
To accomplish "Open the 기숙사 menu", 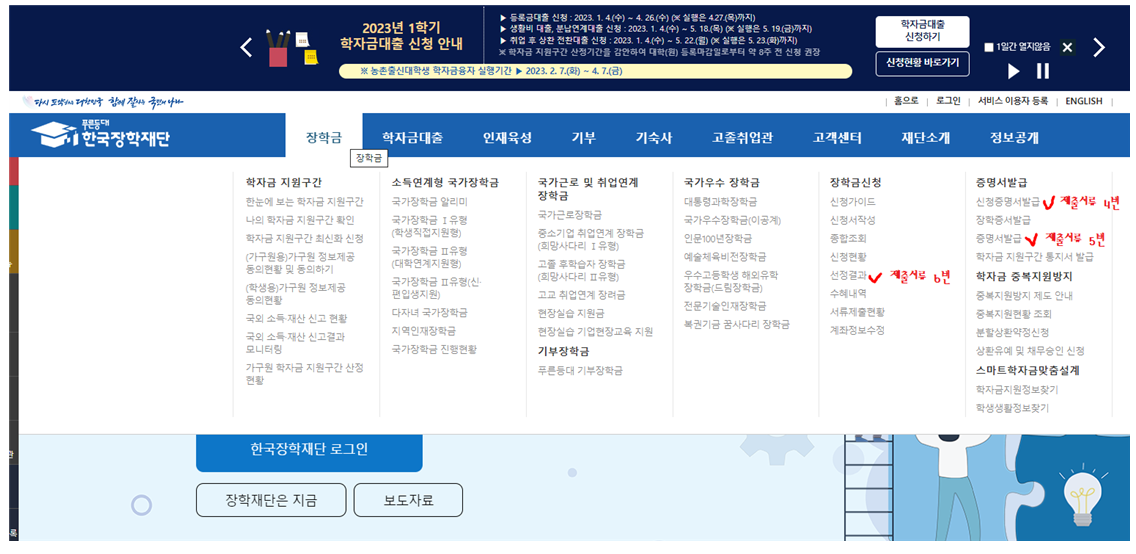I will tap(654, 138).
